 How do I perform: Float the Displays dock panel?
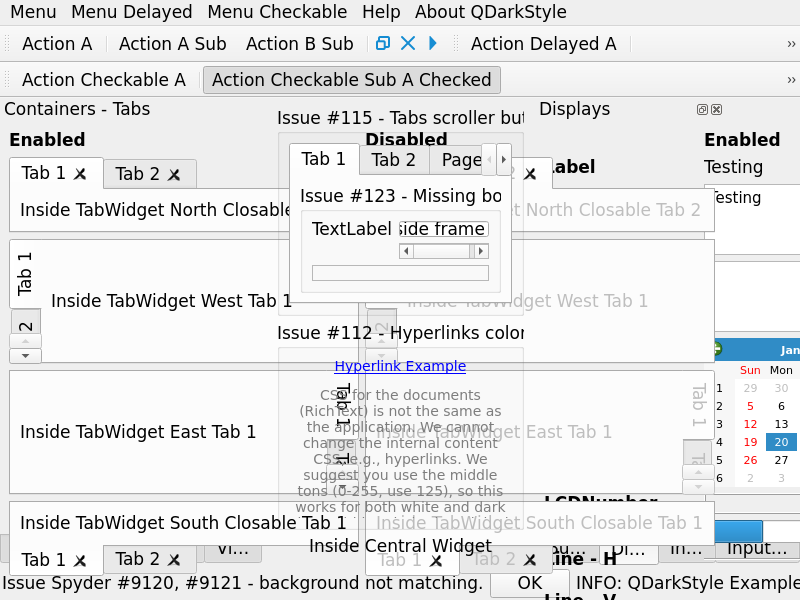pos(703,110)
